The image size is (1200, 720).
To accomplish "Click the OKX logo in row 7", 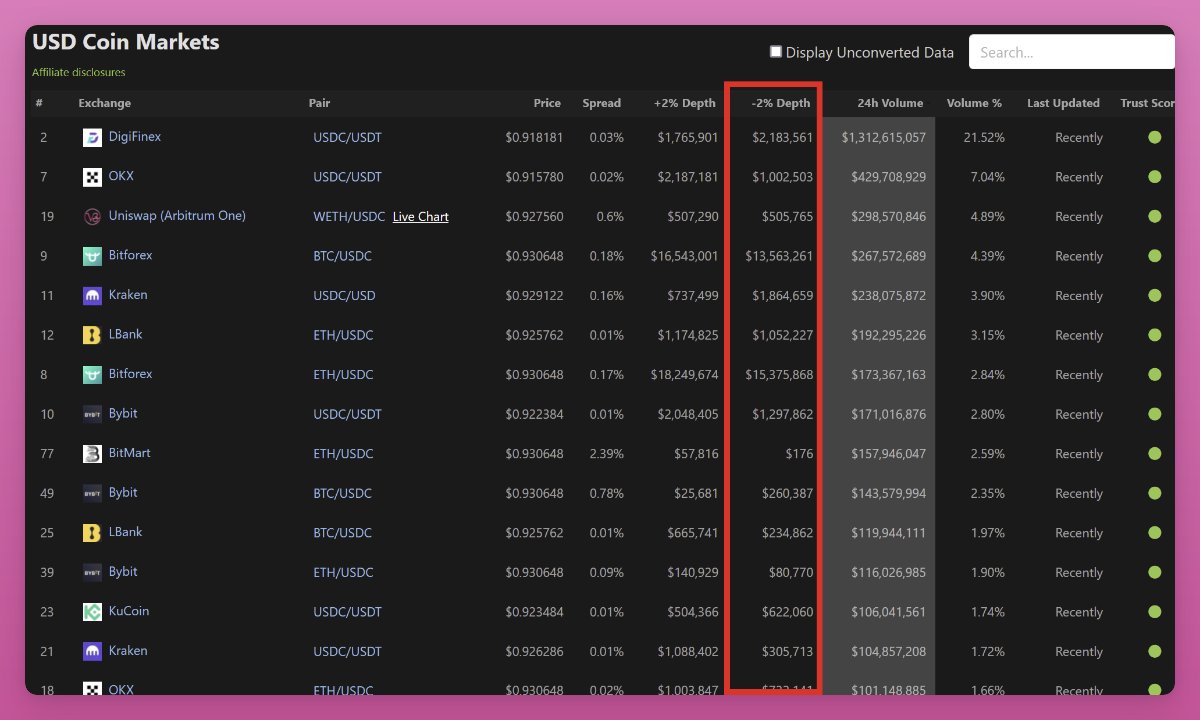I will point(92,177).
